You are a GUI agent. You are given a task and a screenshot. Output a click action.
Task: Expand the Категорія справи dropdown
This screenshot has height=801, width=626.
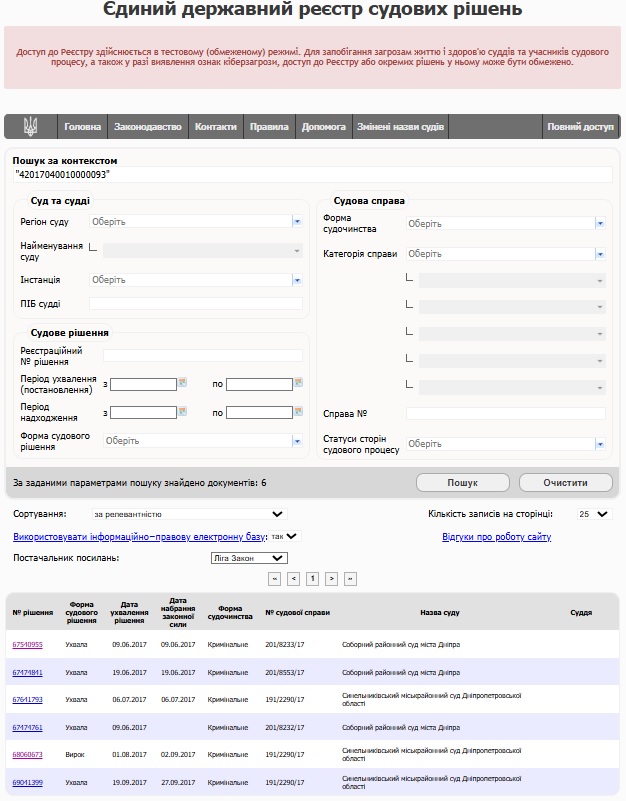coord(600,254)
